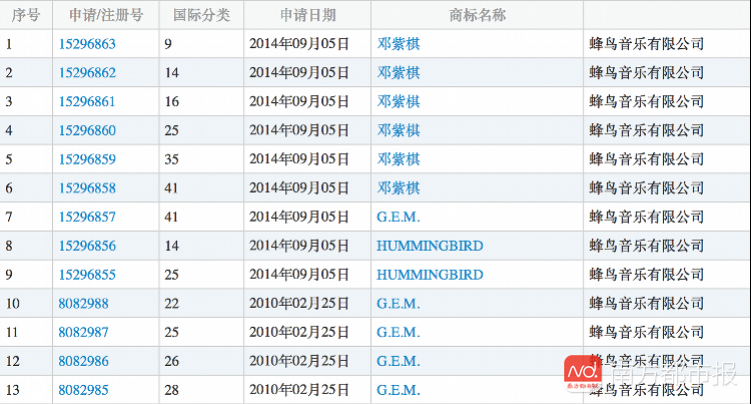Click G.E.M. trademark in row 7
The height and width of the screenshot is (404, 751).
point(398,217)
